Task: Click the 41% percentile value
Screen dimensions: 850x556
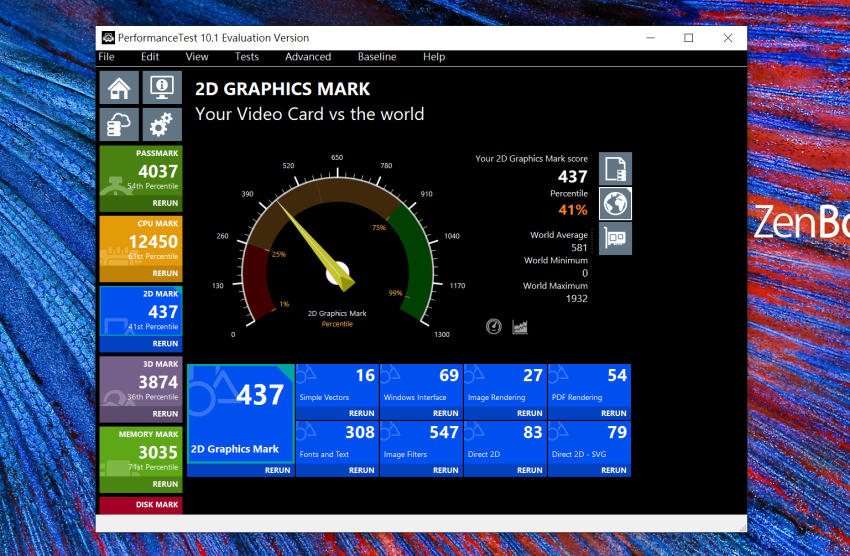Action: (573, 210)
